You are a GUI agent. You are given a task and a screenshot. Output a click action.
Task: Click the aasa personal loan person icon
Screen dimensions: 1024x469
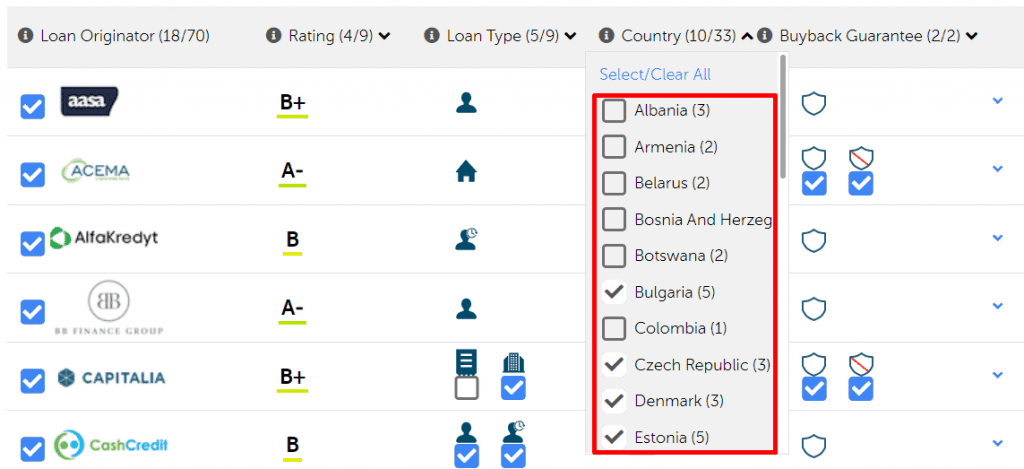click(x=466, y=102)
